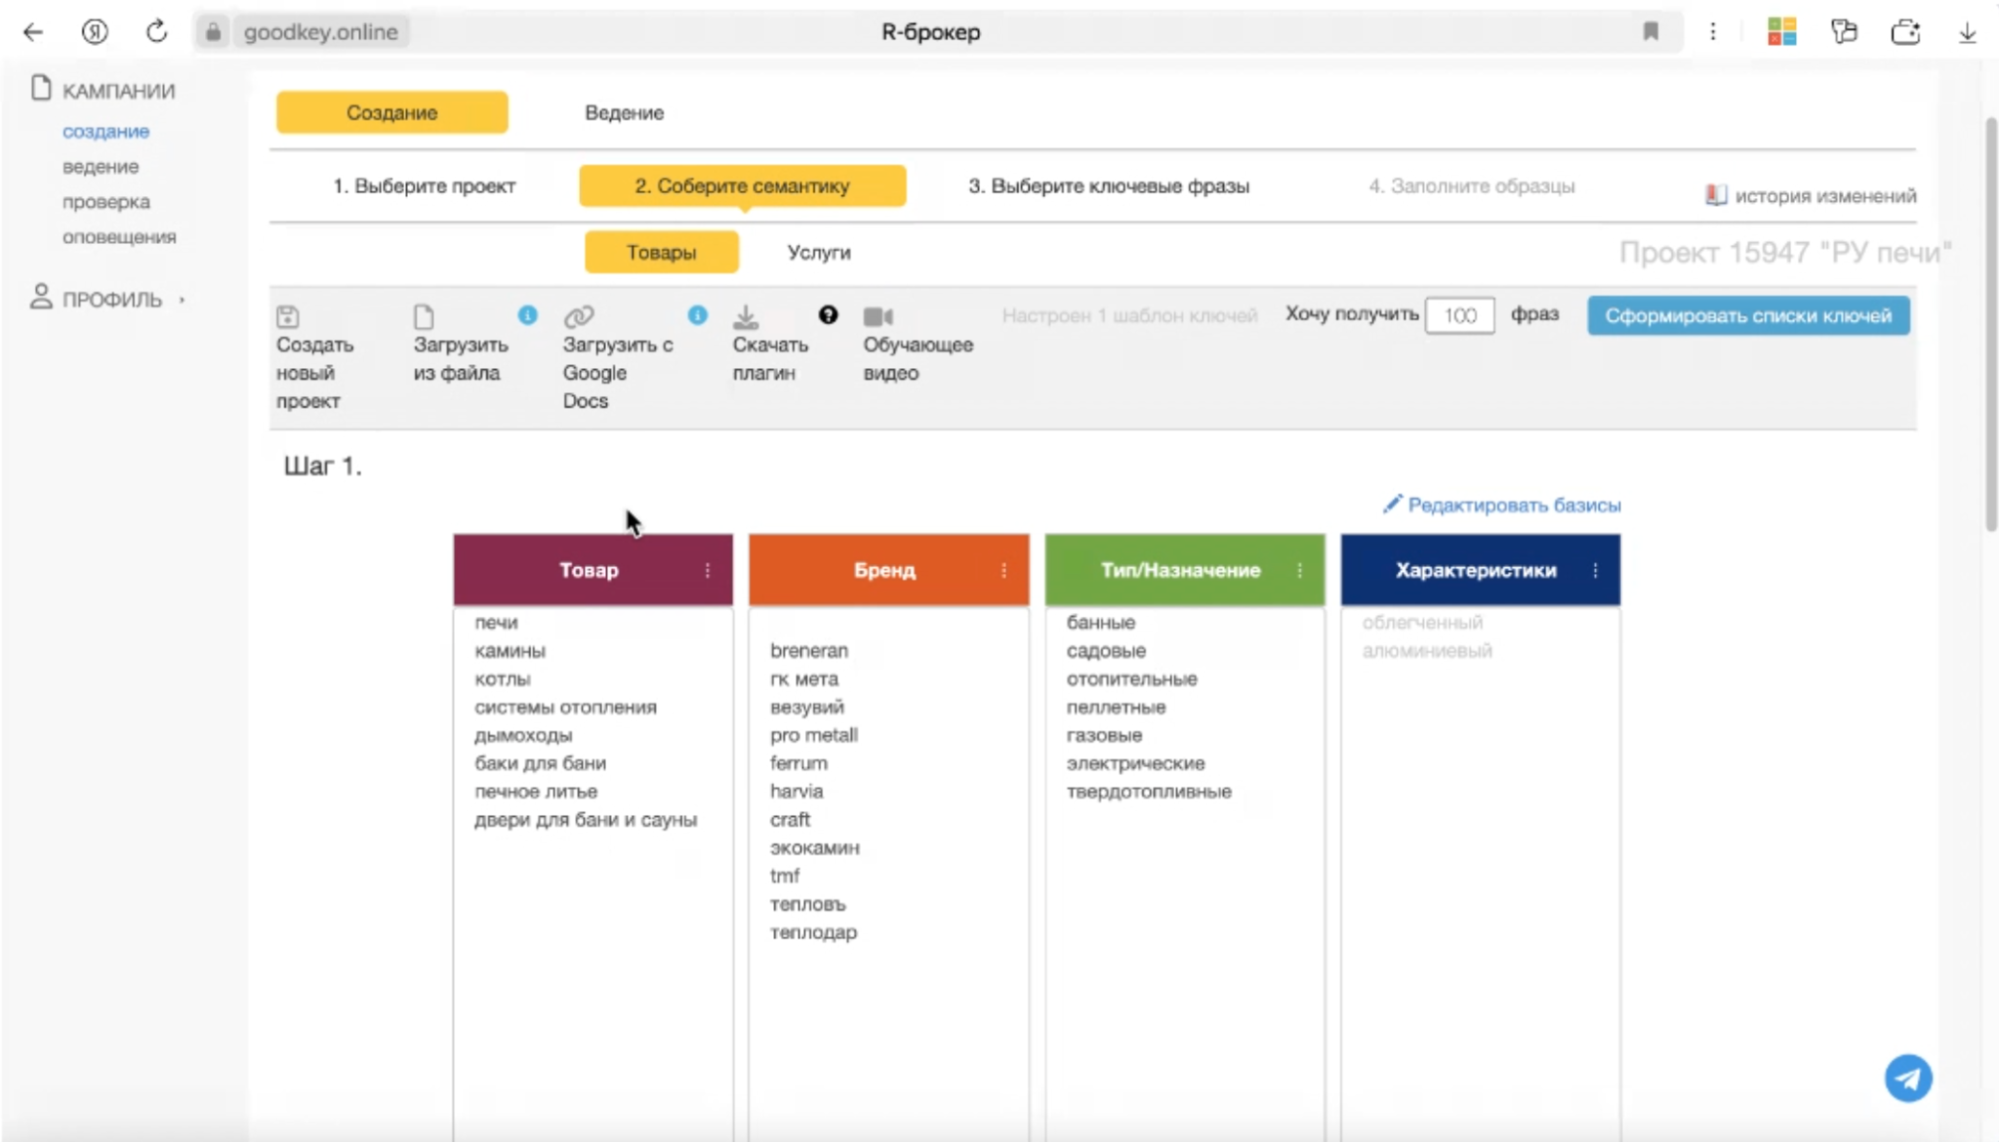The height and width of the screenshot is (1143, 1999).
Task: Click the screenshot capture icon
Action: point(1906,32)
